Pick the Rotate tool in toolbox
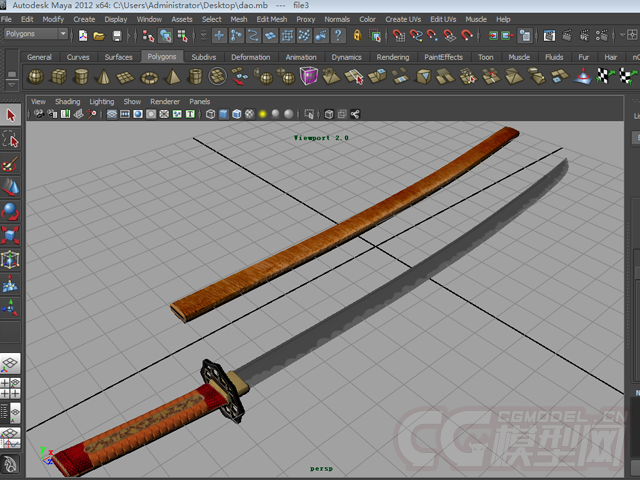 (x=10, y=211)
